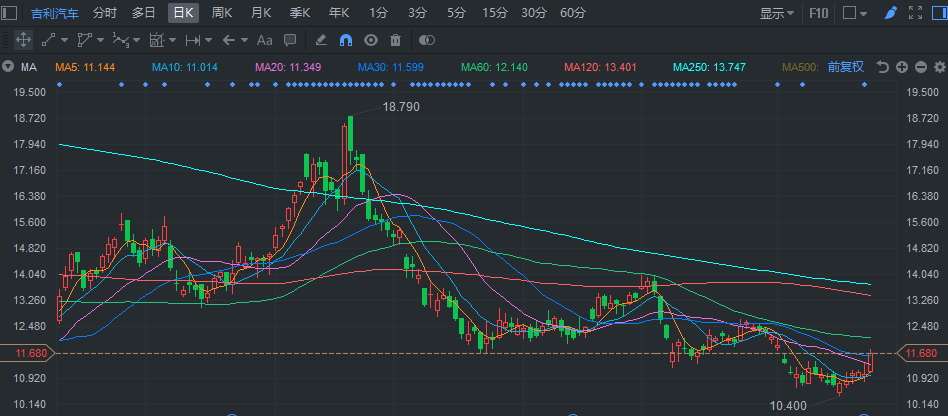Click the MA30: 11.599 label

391,67
